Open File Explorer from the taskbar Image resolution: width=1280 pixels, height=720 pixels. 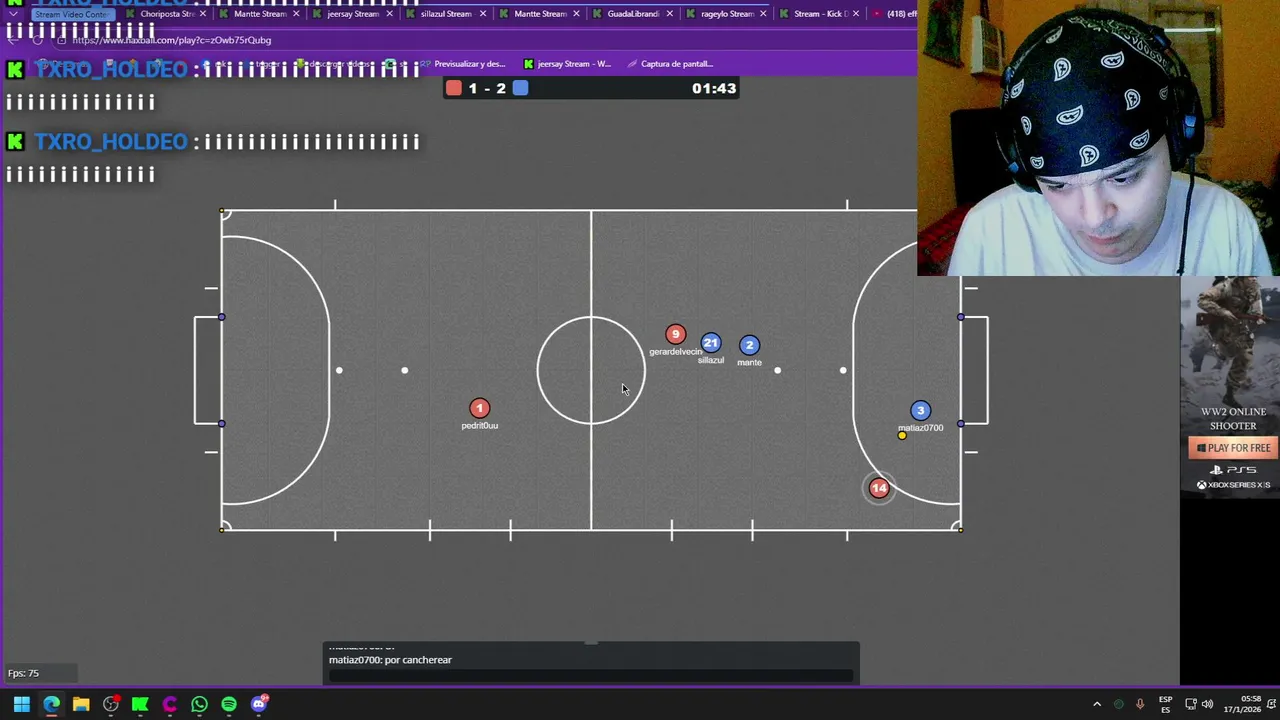point(81,704)
